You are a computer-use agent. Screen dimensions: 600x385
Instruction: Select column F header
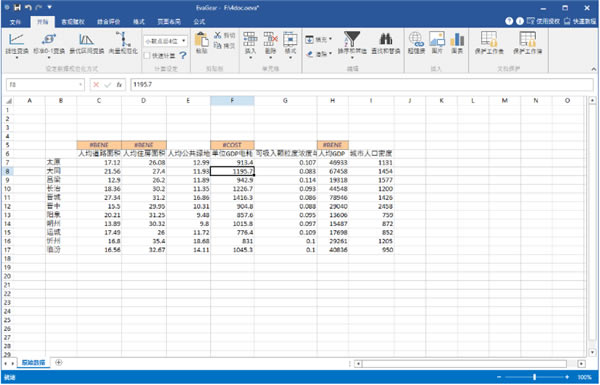click(x=232, y=101)
